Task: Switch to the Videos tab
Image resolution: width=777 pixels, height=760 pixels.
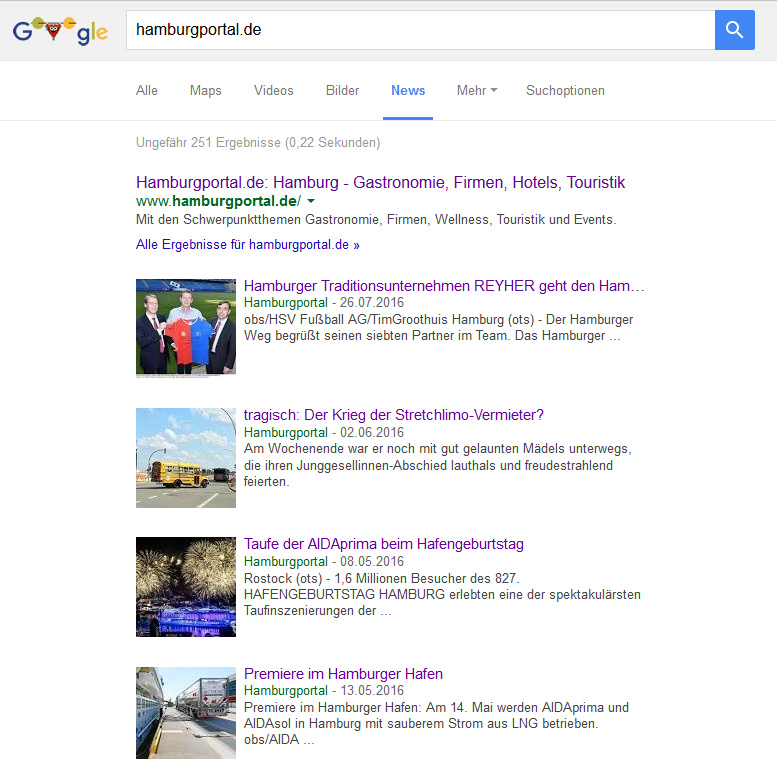Action: coord(274,91)
